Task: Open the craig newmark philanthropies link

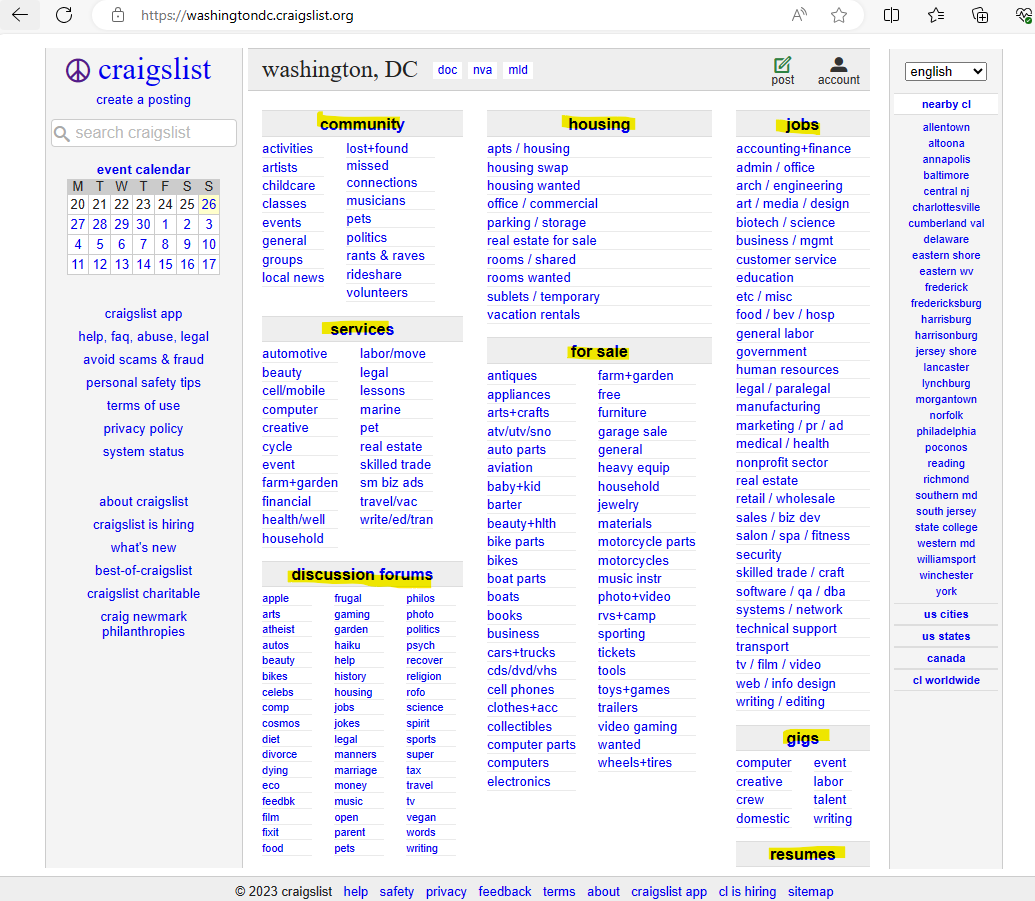Action: click(143, 624)
